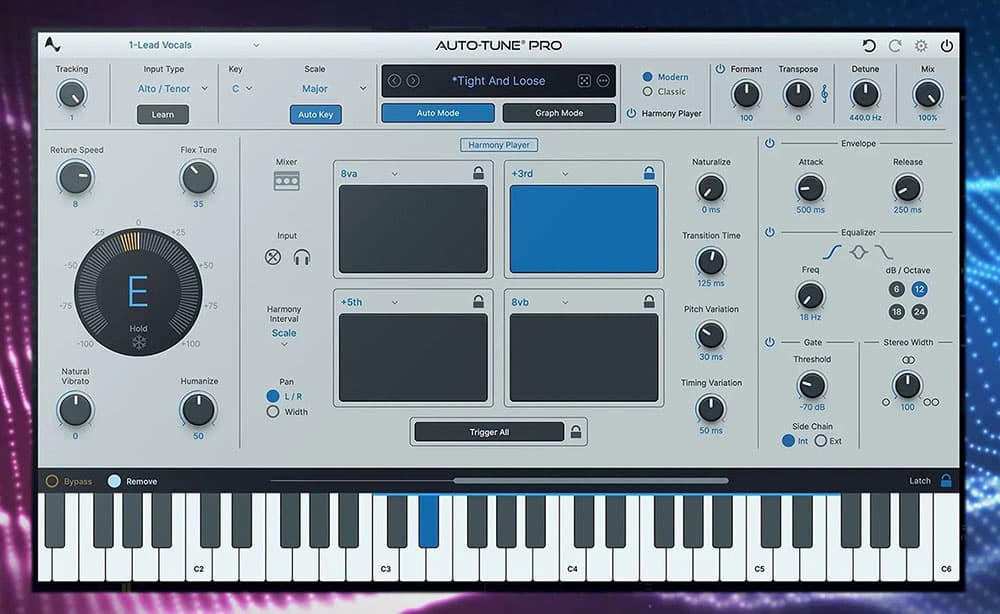Open the Mixer icon
Image resolution: width=1000 pixels, height=614 pixels.
click(286, 181)
